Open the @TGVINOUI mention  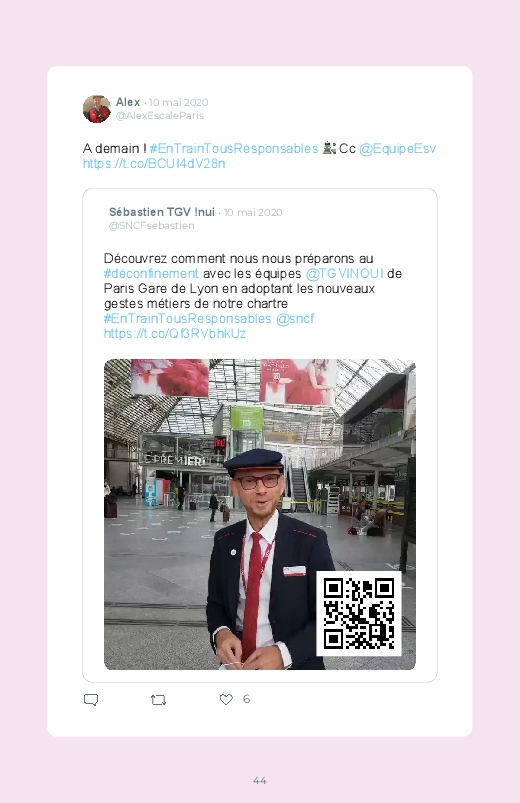[344, 273]
